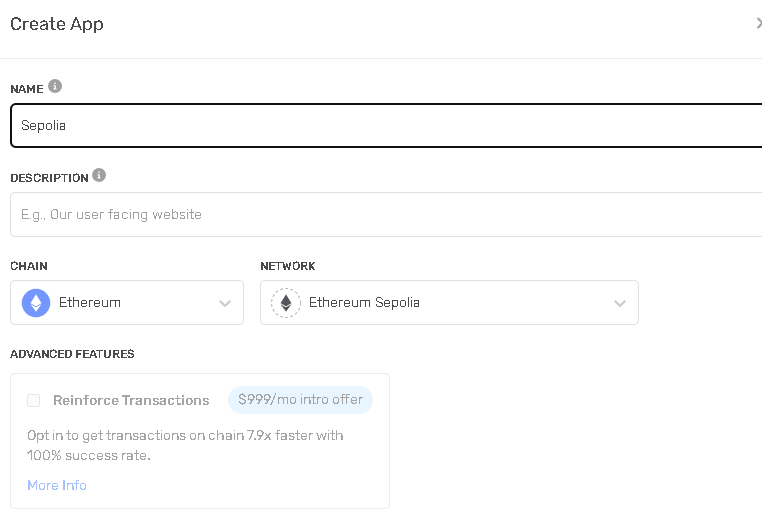Expand the Network dropdown chevron
The image size is (762, 525).
click(620, 303)
